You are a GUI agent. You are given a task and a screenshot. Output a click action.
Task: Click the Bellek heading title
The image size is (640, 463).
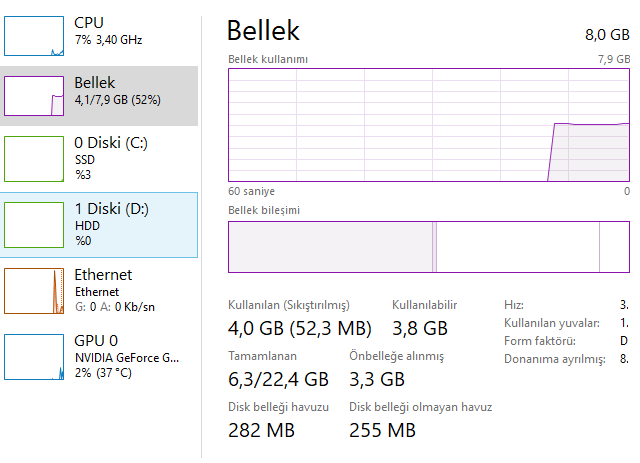point(263,31)
